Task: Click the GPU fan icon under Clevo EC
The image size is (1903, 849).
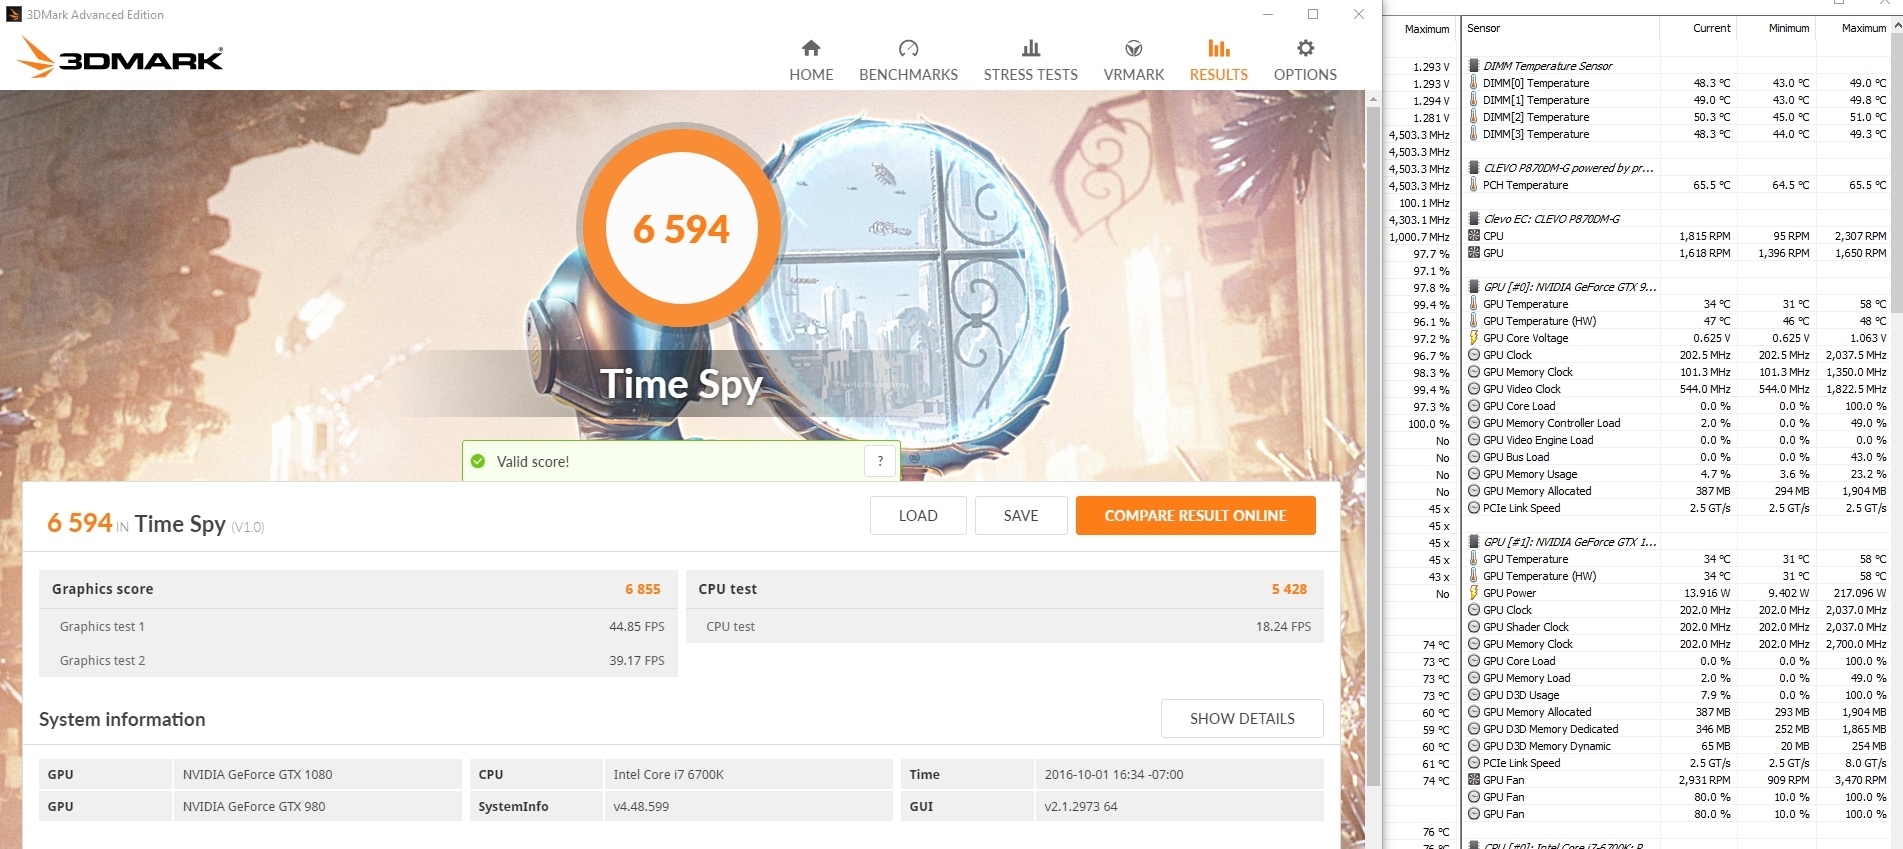Action: 1474,253
